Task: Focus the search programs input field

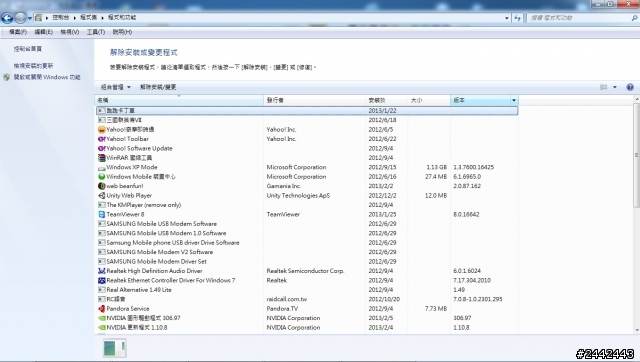Action: tap(578, 18)
